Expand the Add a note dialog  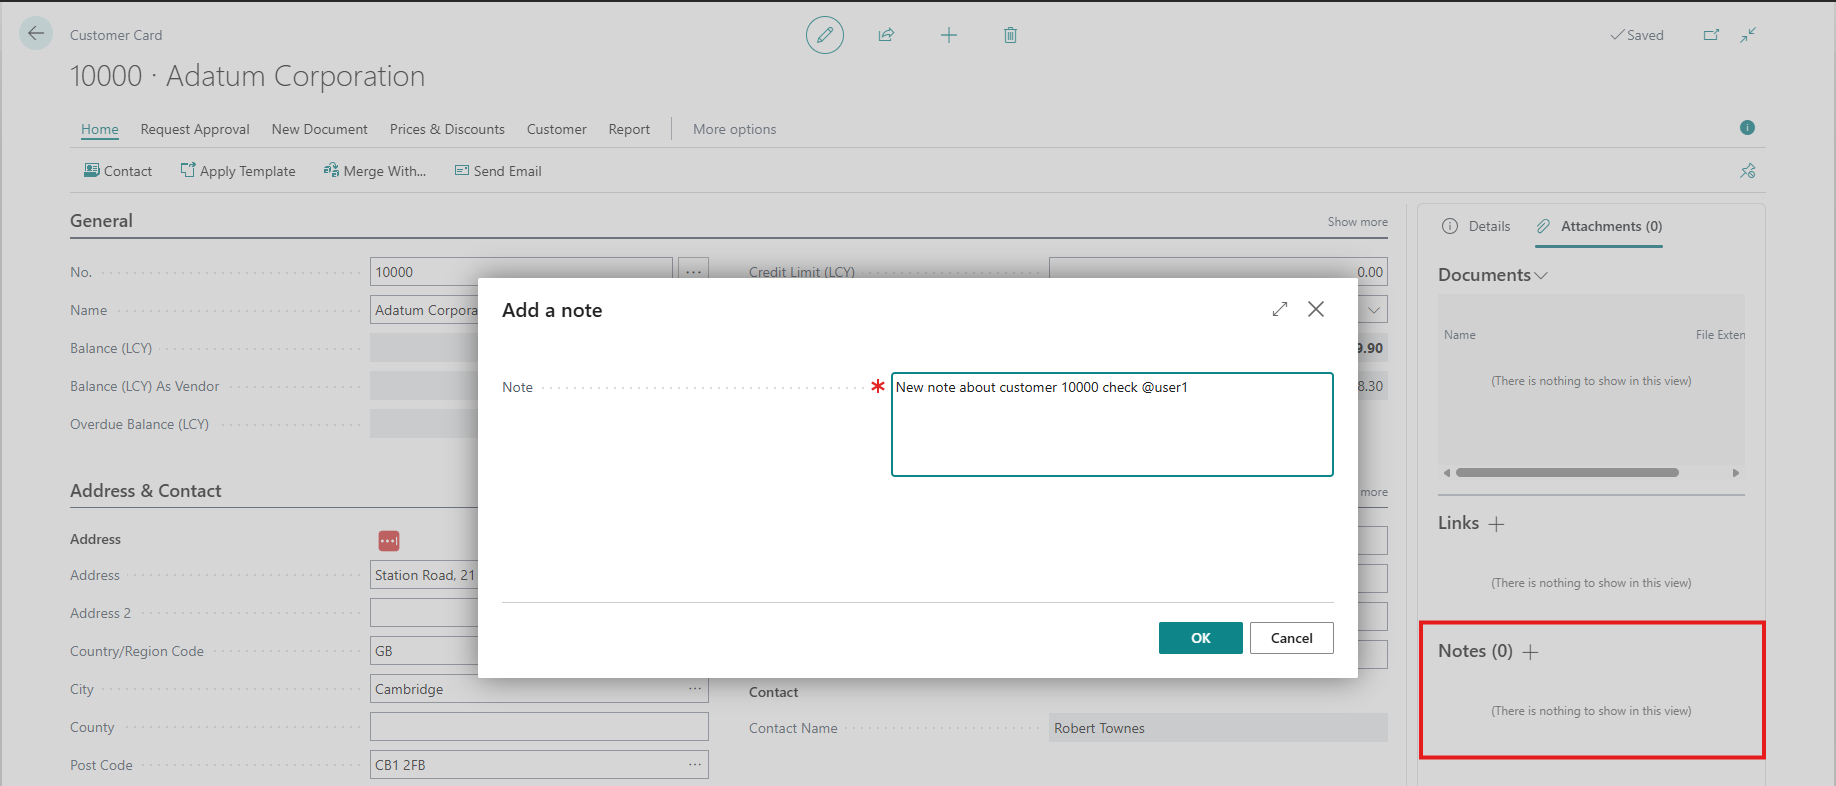click(x=1279, y=310)
